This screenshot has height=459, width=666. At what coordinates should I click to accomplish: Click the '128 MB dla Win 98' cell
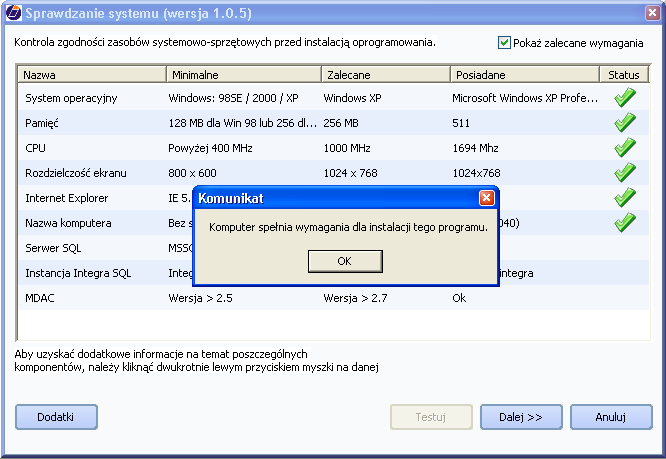(243, 123)
